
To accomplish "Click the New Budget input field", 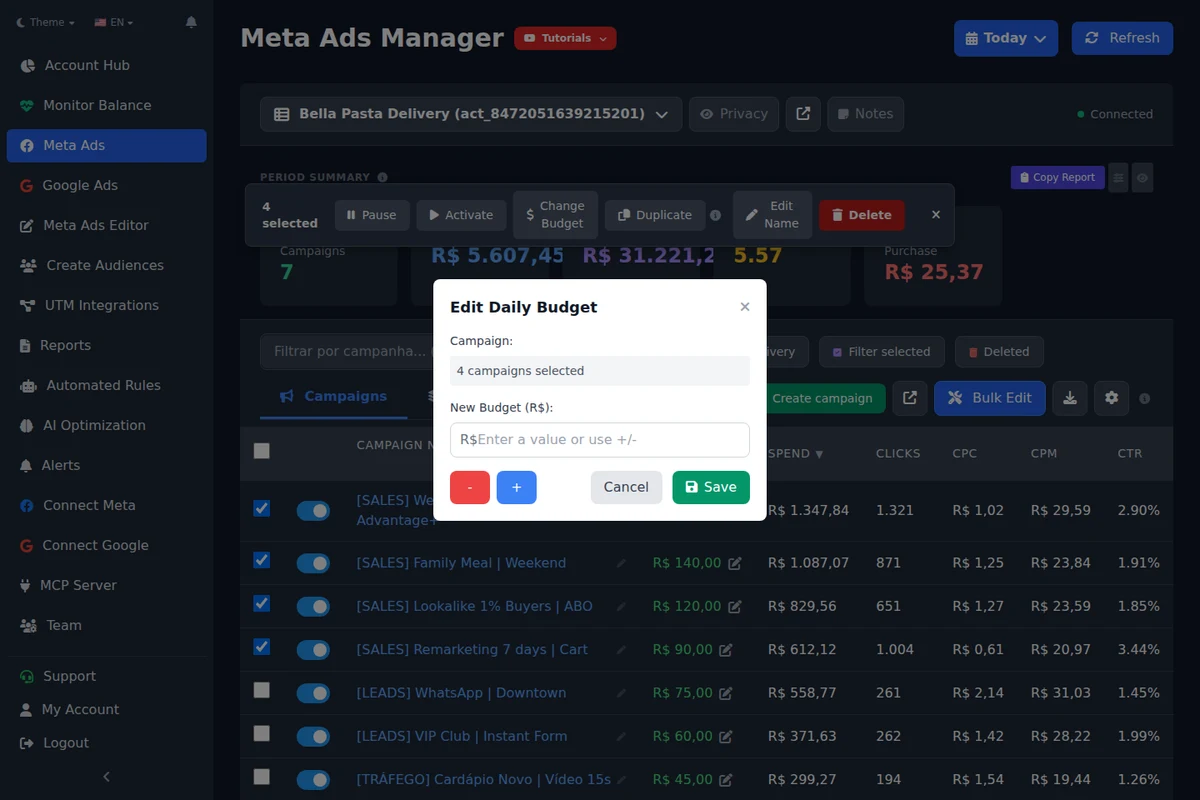I will point(600,440).
